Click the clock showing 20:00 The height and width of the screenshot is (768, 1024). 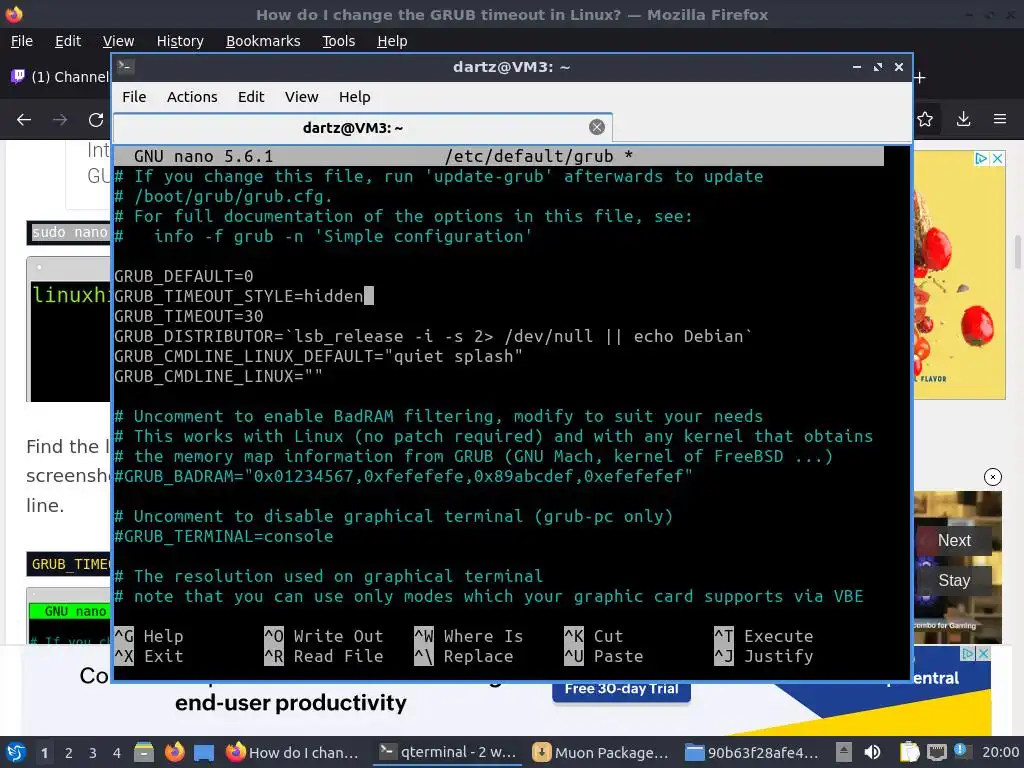pos(1000,752)
